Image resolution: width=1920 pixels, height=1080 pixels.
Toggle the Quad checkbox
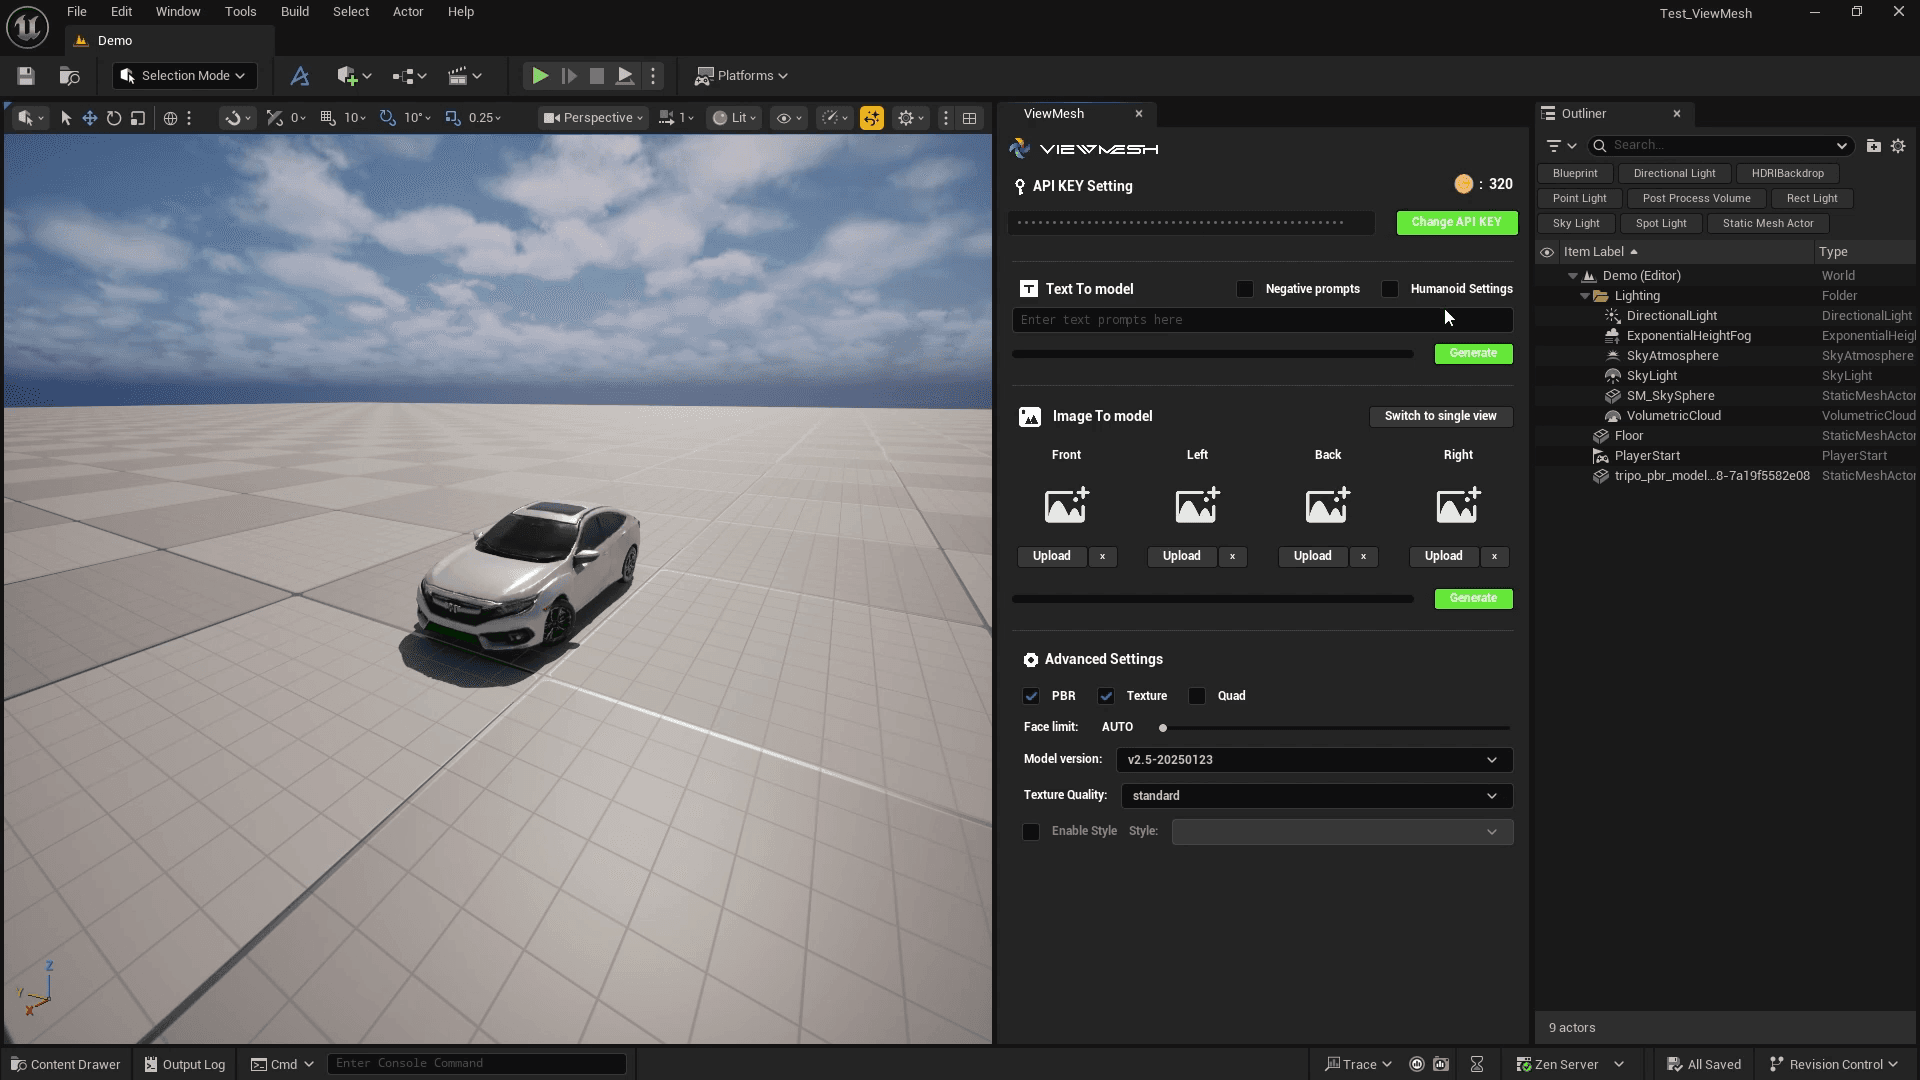[1197, 696]
